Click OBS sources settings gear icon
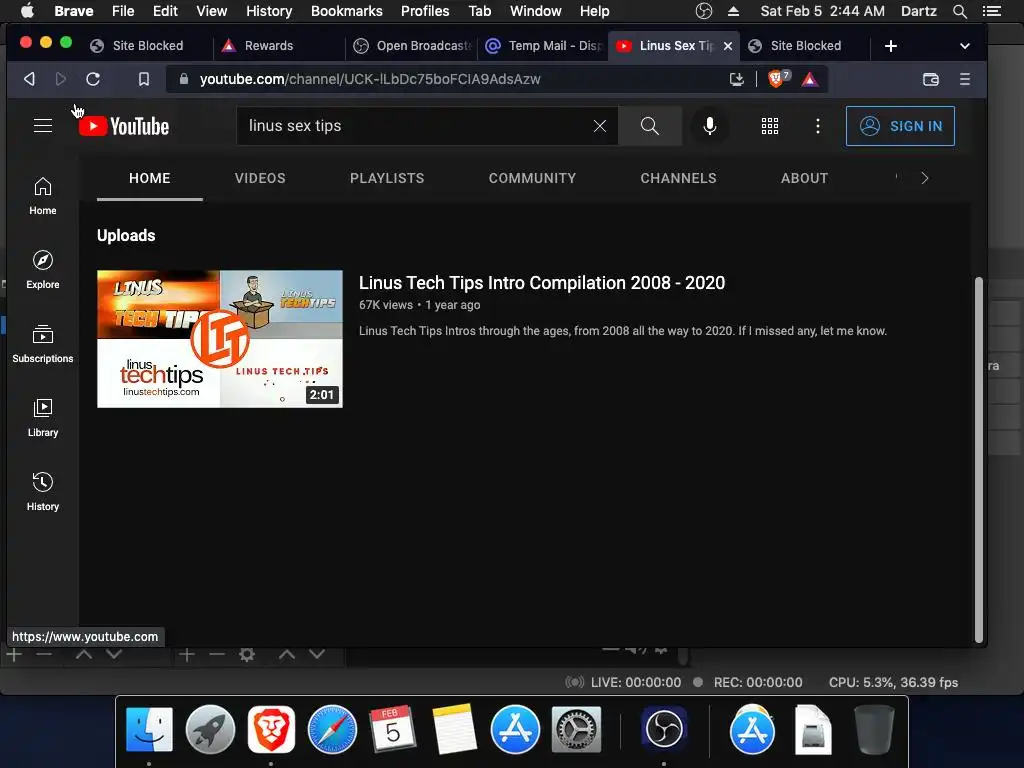The image size is (1024, 768). click(247, 654)
